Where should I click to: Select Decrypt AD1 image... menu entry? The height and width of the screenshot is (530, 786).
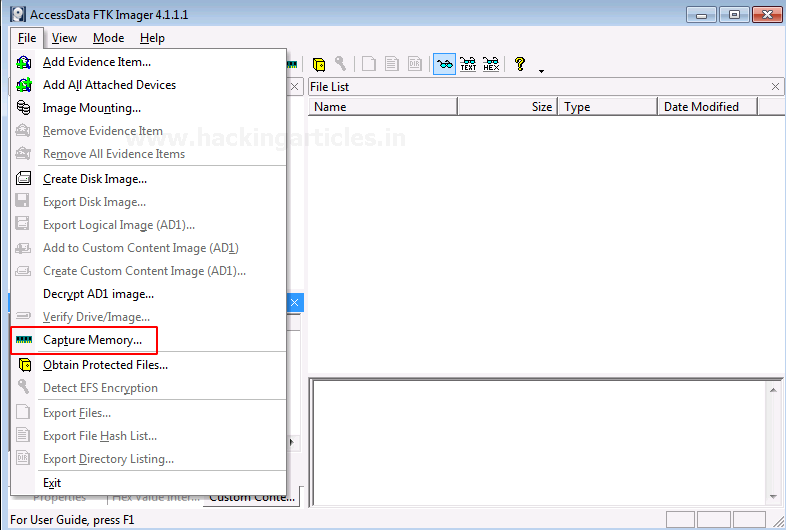pyautogui.click(x=149, y=294)
